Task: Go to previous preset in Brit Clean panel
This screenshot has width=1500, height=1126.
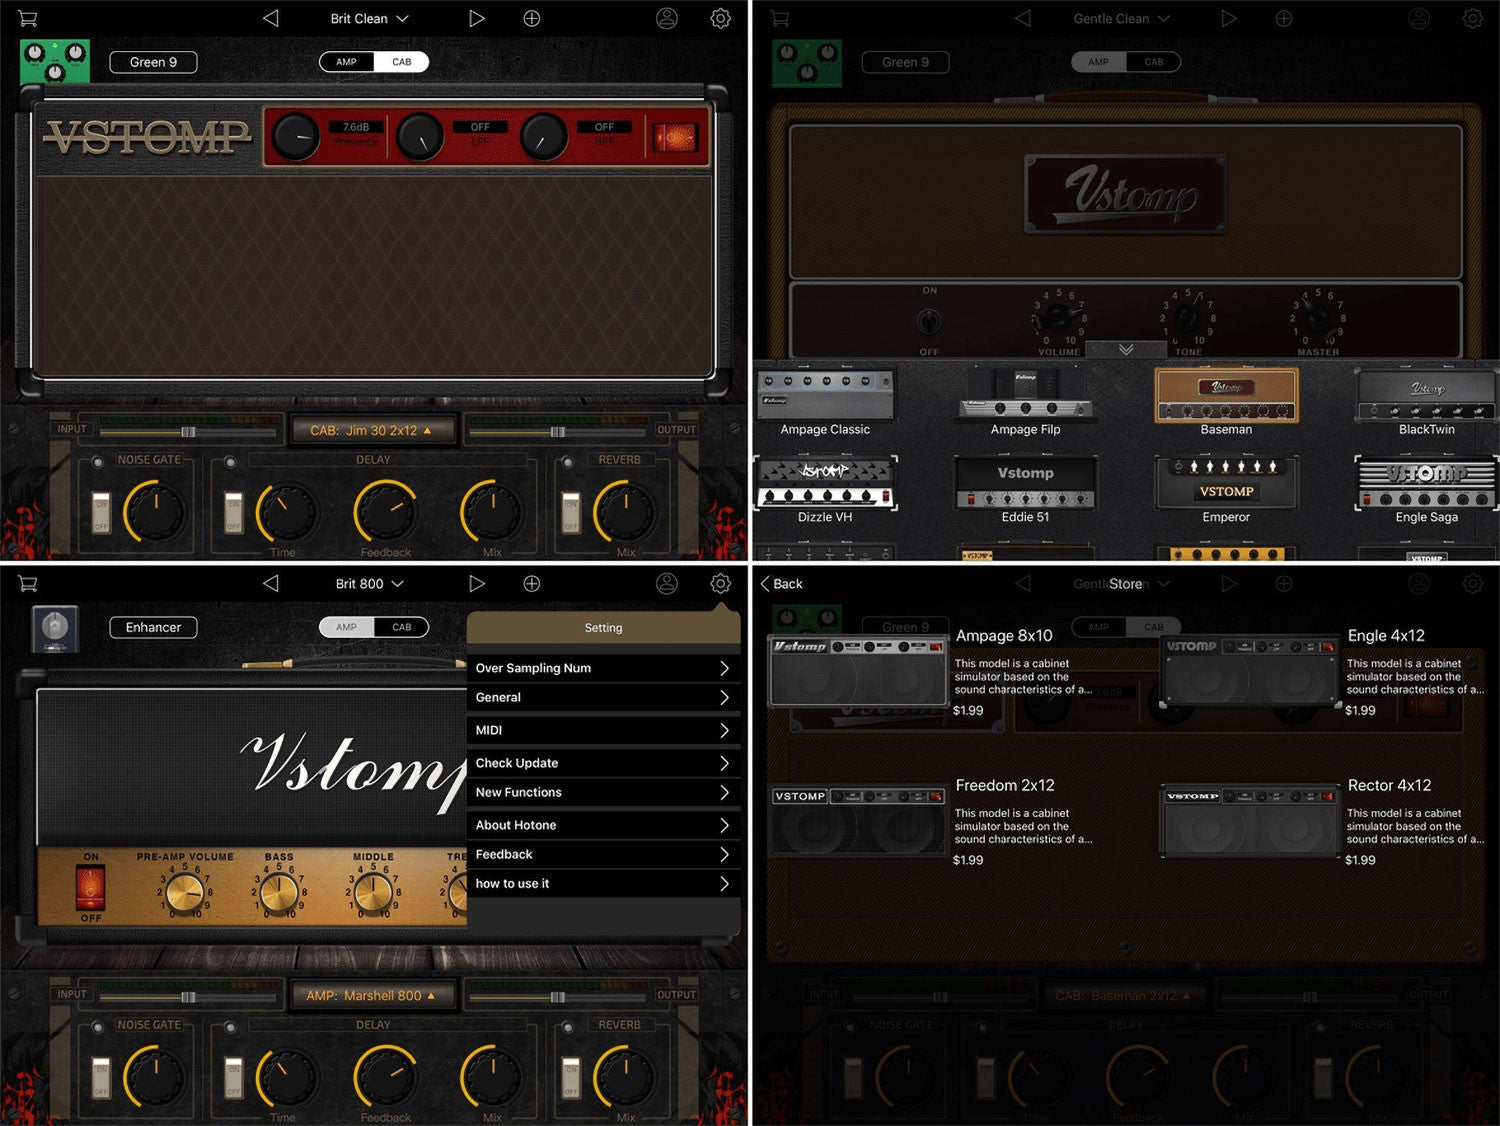Action: pos(271,18)
